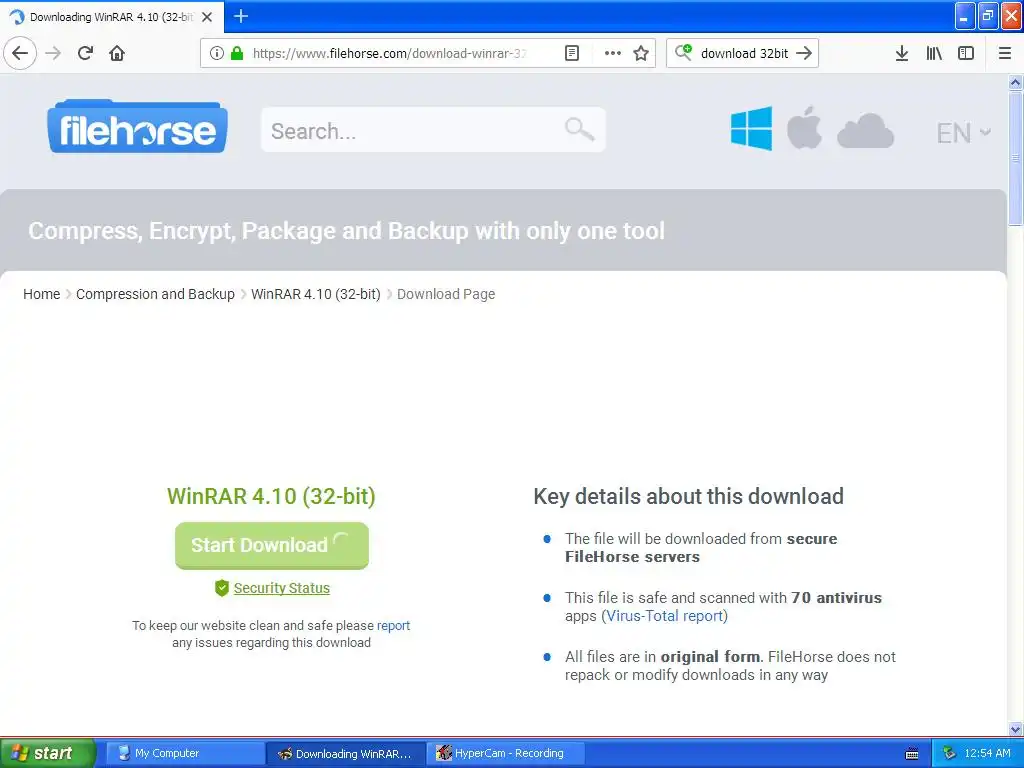Click the search engine magnifier icon

[x=683, y=52]
